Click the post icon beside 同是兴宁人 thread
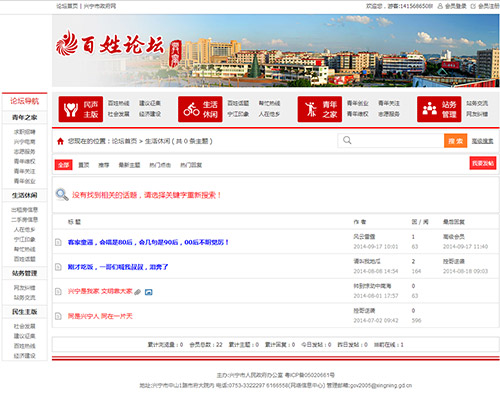 tap(58, 316)
